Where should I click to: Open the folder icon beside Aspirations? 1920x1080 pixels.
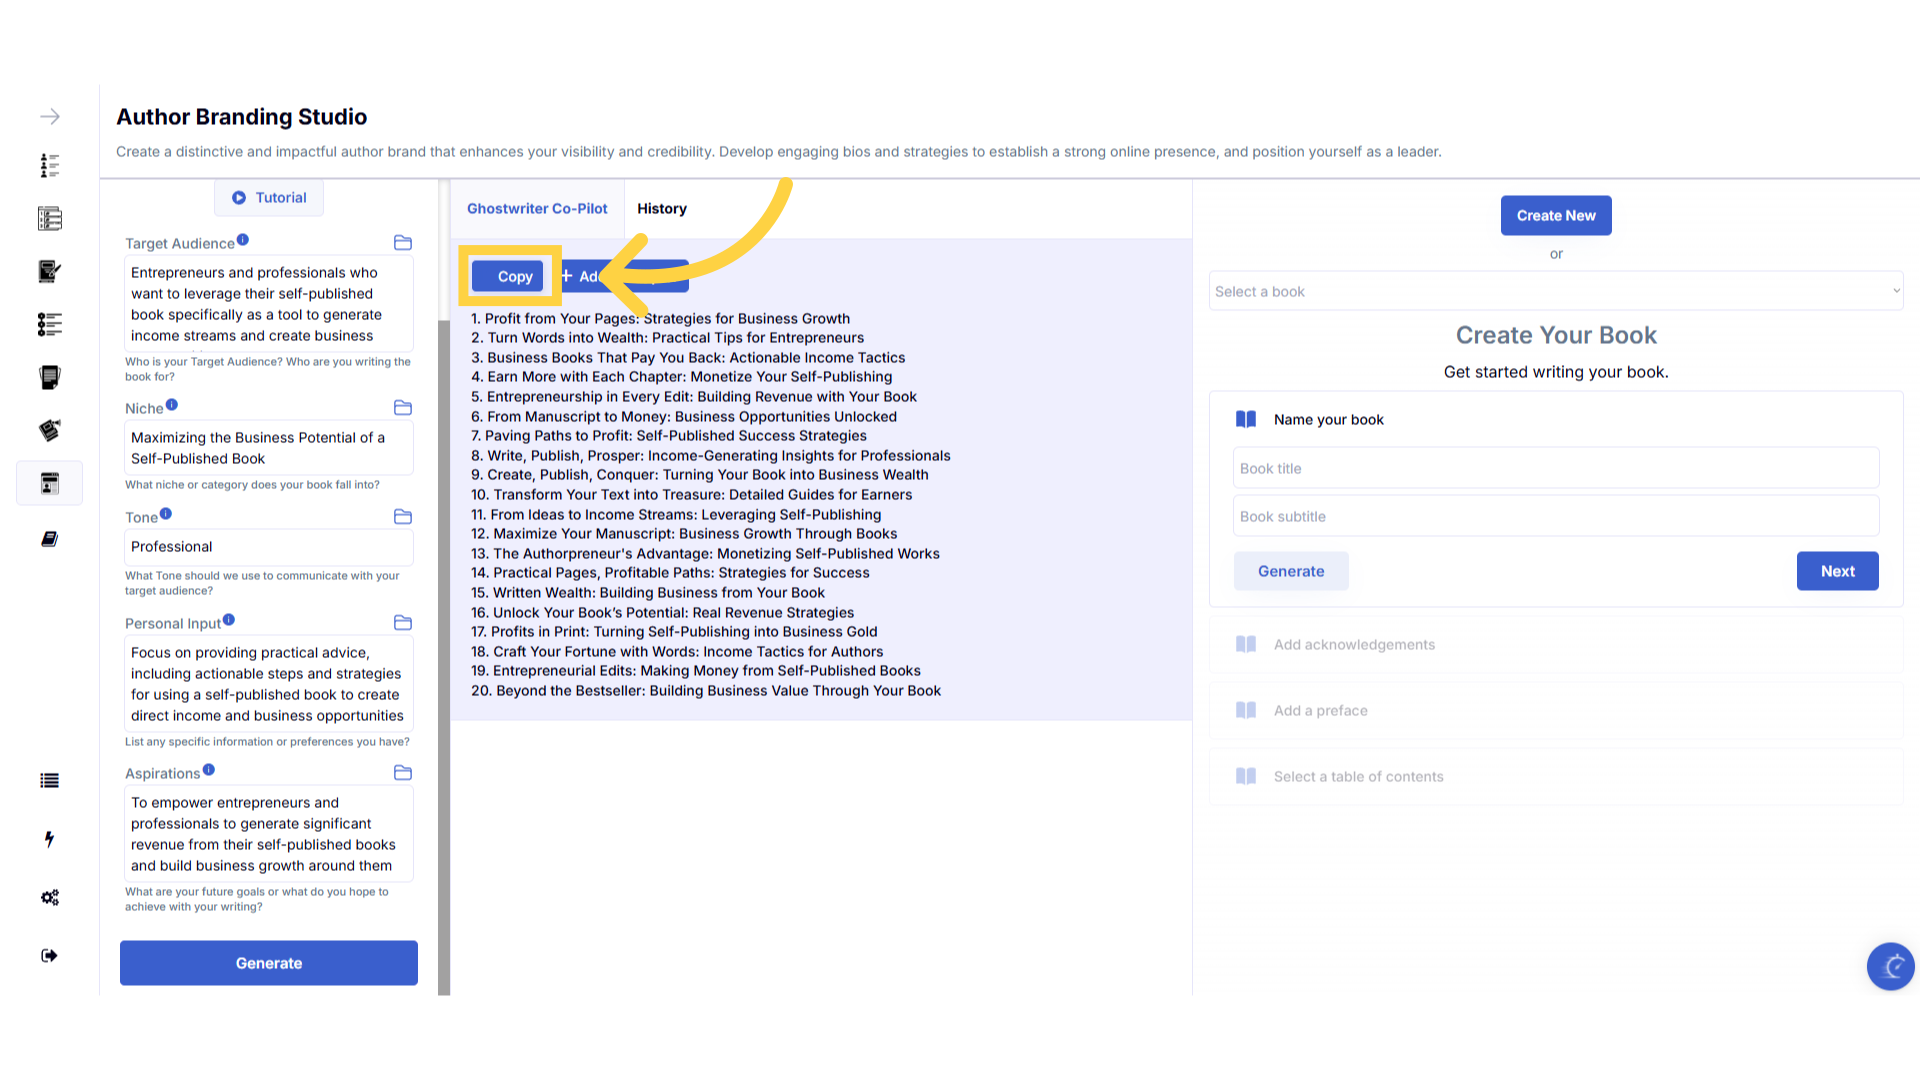point(403,773)
